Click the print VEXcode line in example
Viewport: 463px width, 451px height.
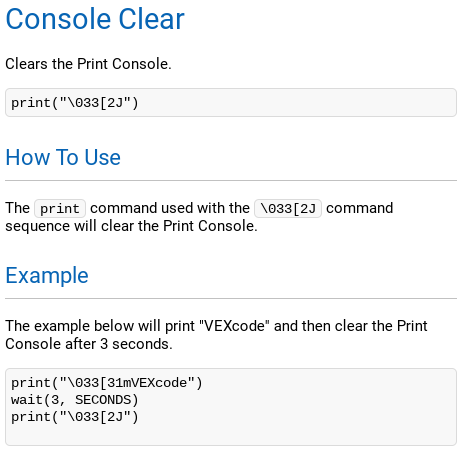pyautogui.click(x=107, y=383)
